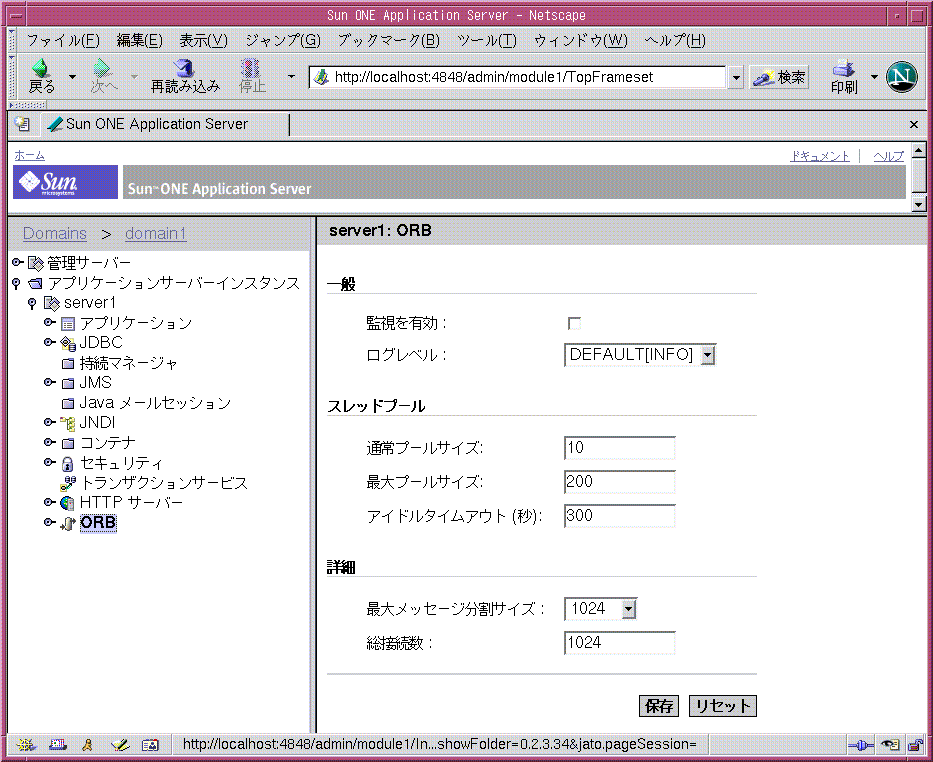Click the new tab icon left of tab
The image size is (933, 762).
click(23, 124)
